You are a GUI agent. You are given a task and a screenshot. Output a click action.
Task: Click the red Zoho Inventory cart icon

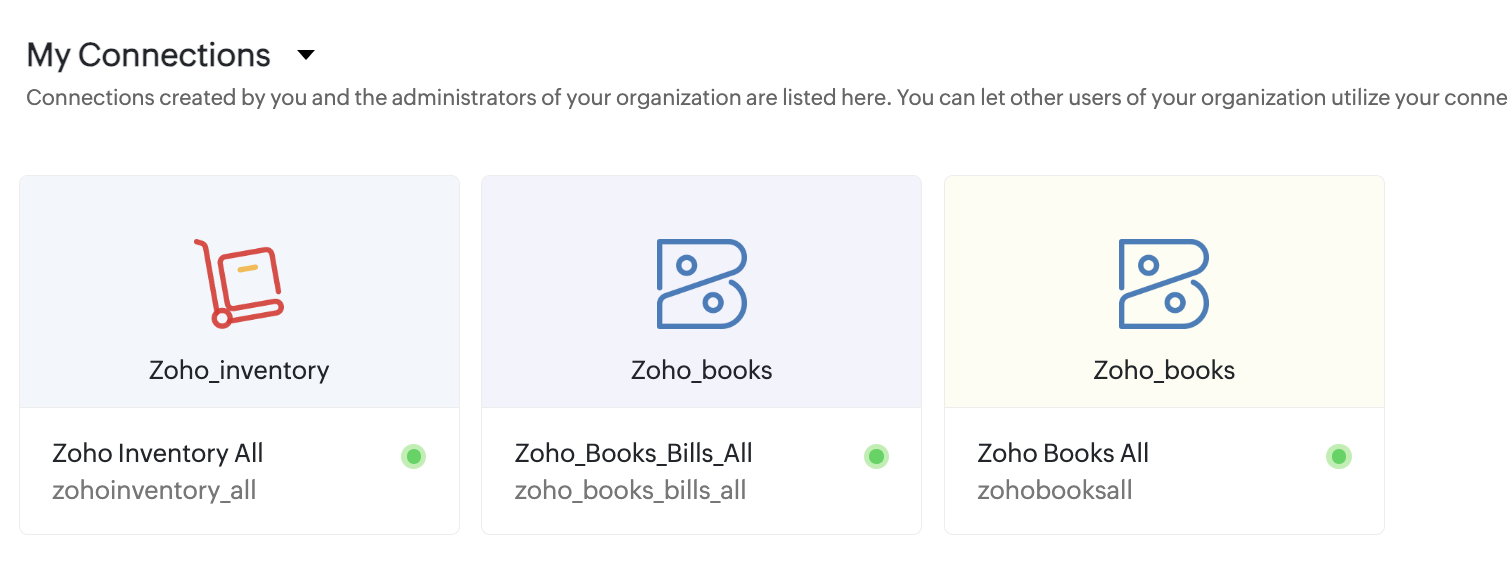coord(238,283)
